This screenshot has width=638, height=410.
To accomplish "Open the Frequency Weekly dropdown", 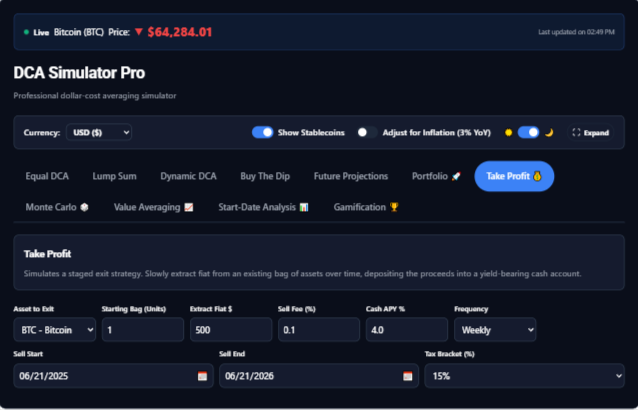I will 495,329.
